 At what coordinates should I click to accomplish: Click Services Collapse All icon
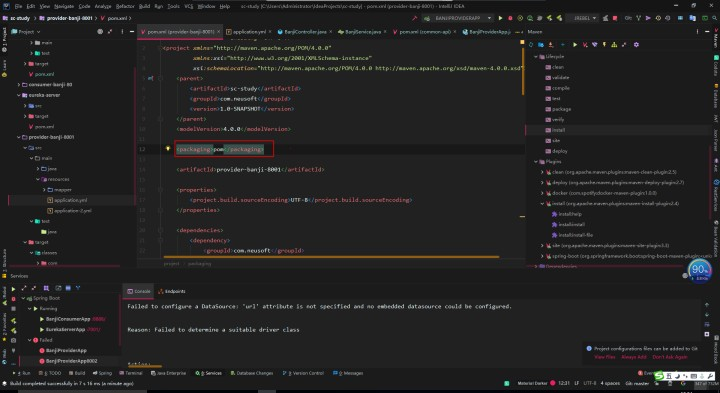pos(34,288)
